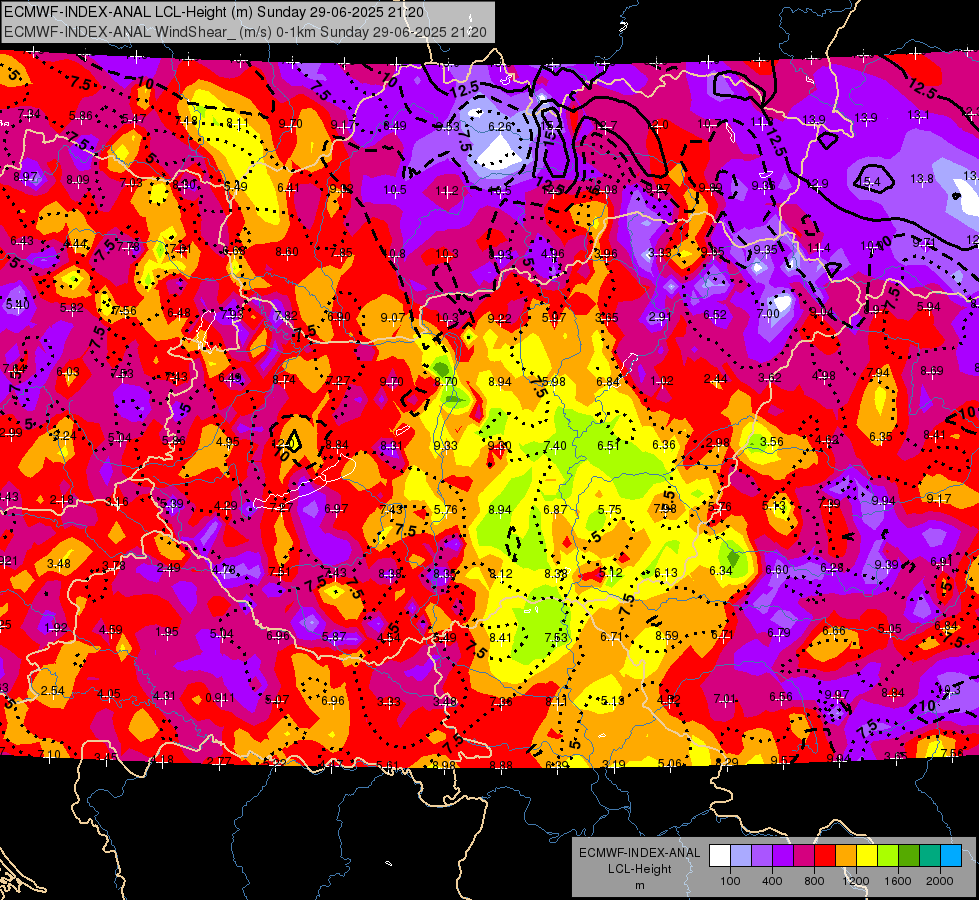Click the 7.94 grid value
This screenshot has height=900, width=979.
tap(878, 373)
